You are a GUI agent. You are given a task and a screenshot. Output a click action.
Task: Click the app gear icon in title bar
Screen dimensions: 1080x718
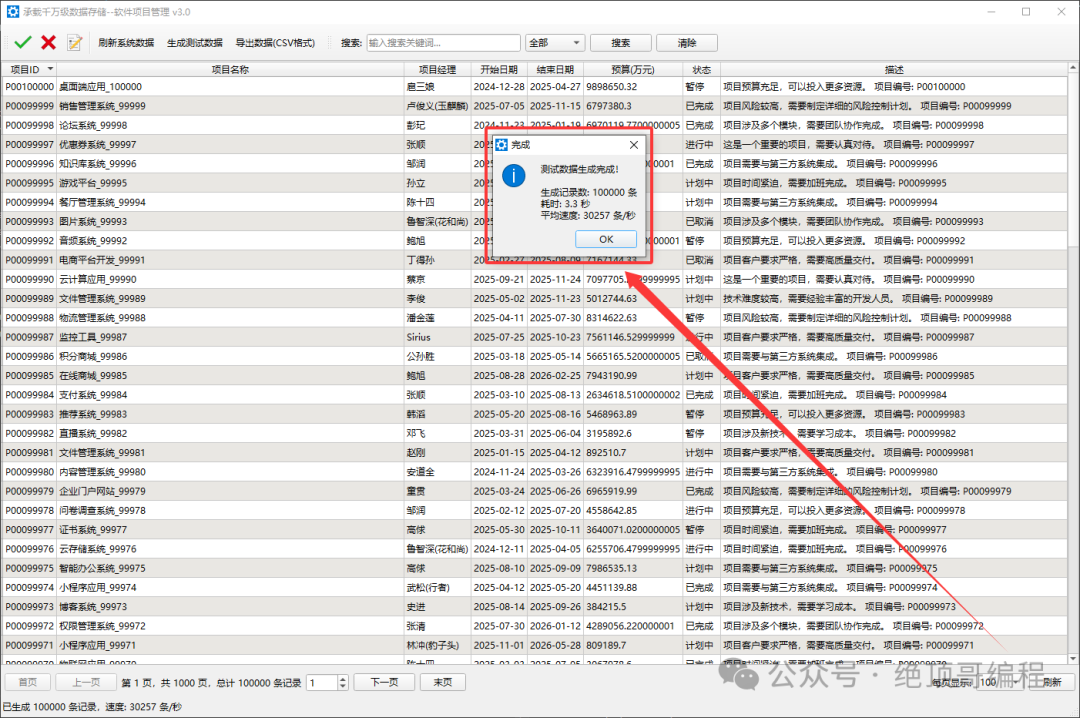(12, 12)
